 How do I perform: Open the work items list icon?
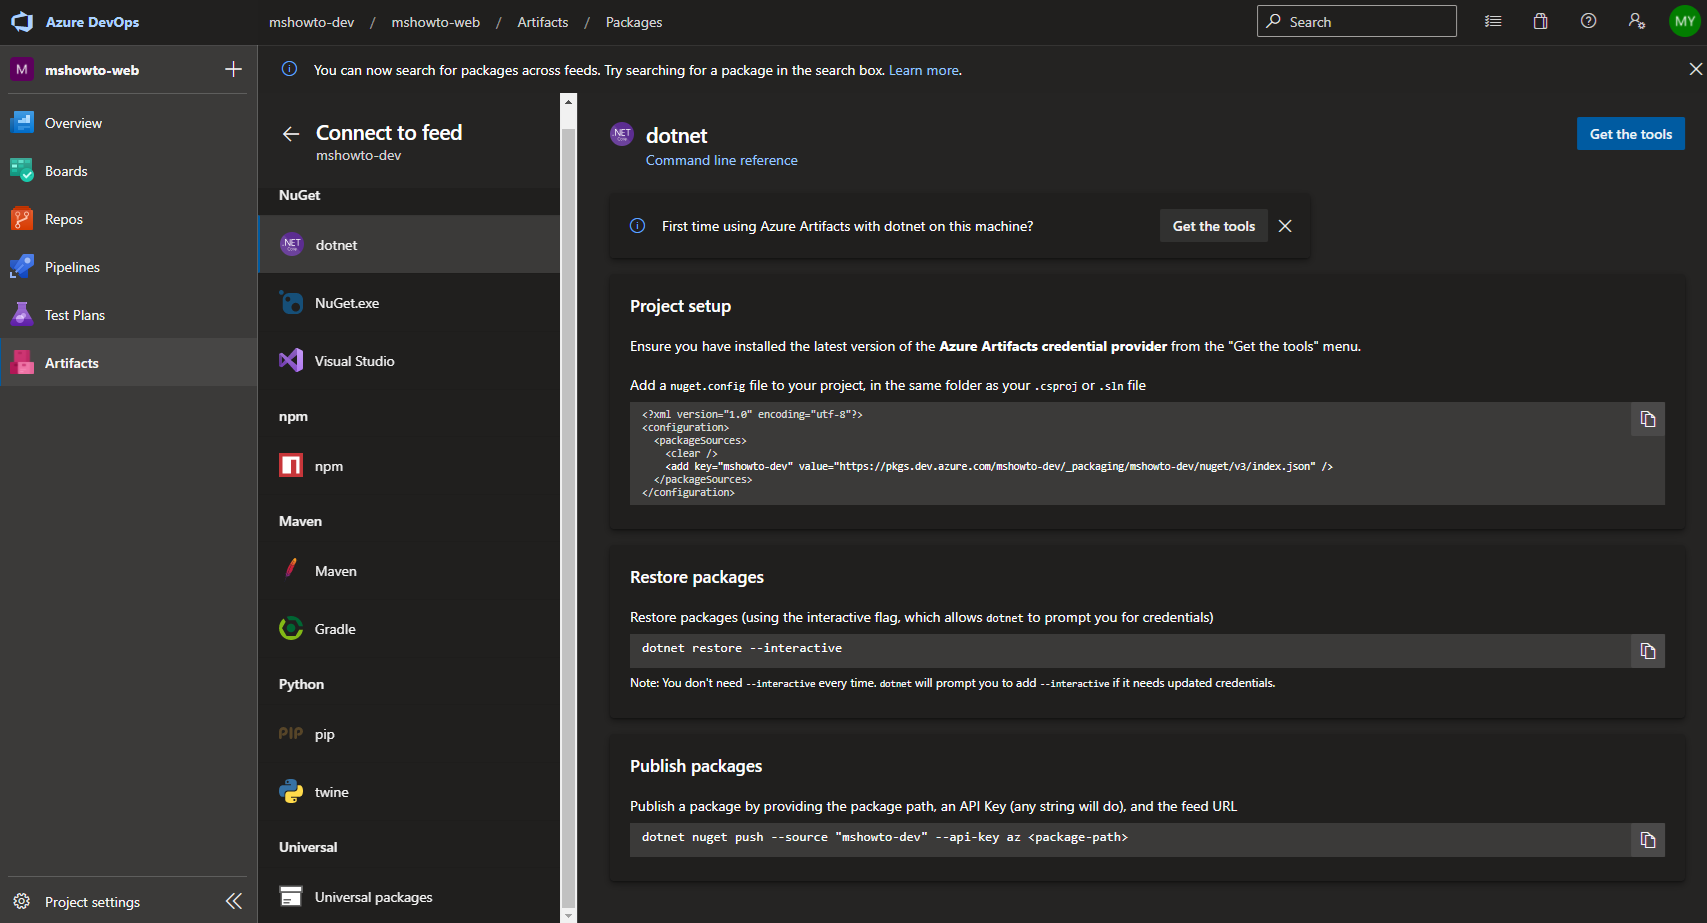point(1493,21)
